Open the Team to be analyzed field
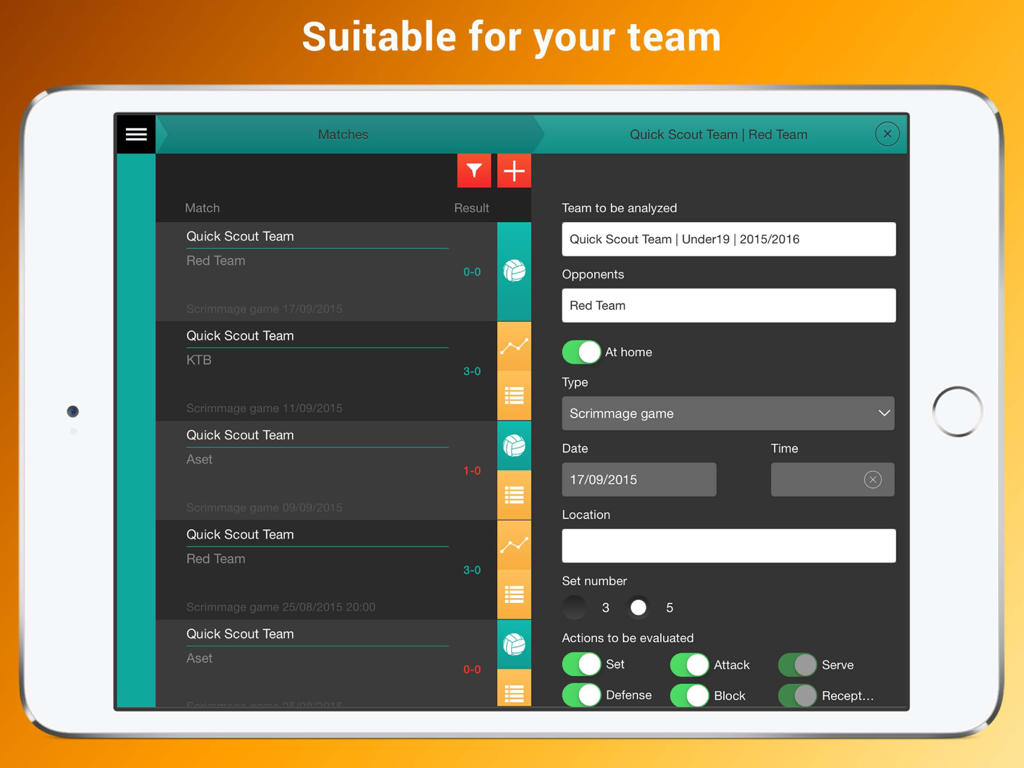Viewport: 1024px width, 768px height. pyautogui.click(x=728, y=239)
